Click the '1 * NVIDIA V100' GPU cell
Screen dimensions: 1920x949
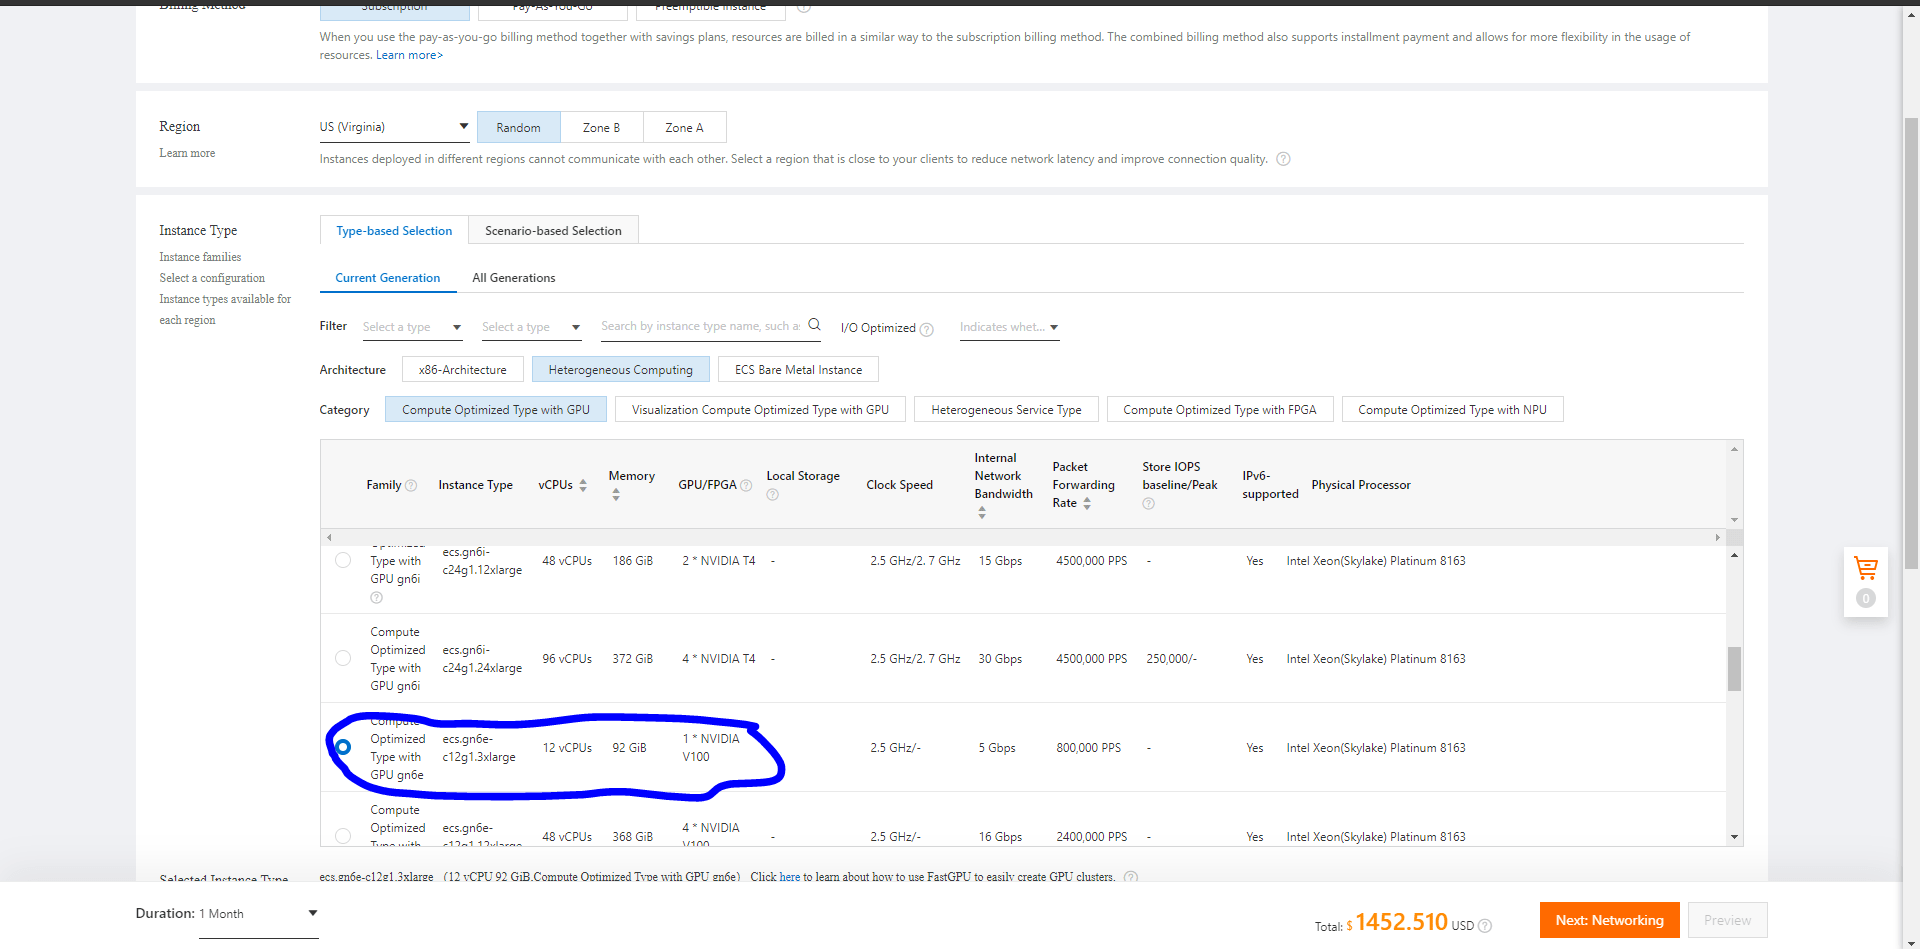pyautogui.click(x=711, y=748)
